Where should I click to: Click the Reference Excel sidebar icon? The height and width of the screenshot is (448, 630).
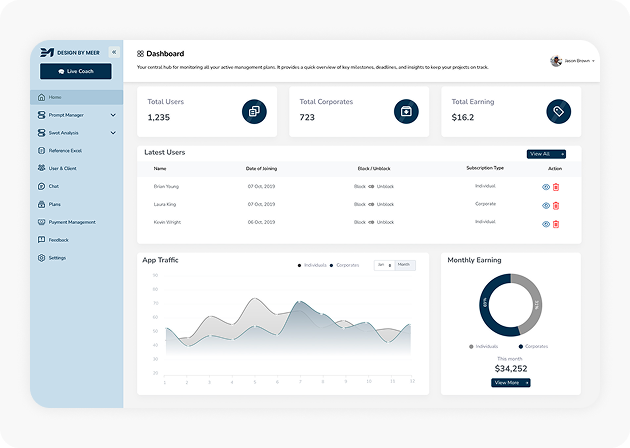(x=41, y=151)
